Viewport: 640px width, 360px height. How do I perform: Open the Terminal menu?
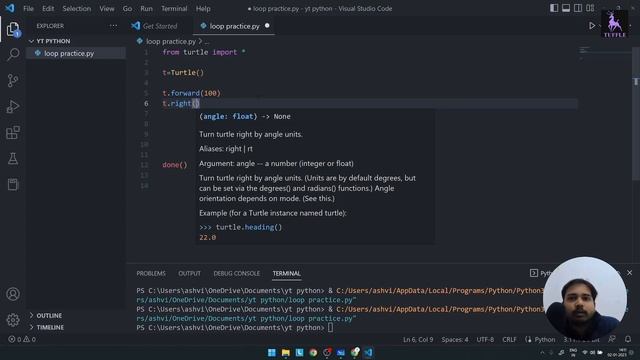174,9
